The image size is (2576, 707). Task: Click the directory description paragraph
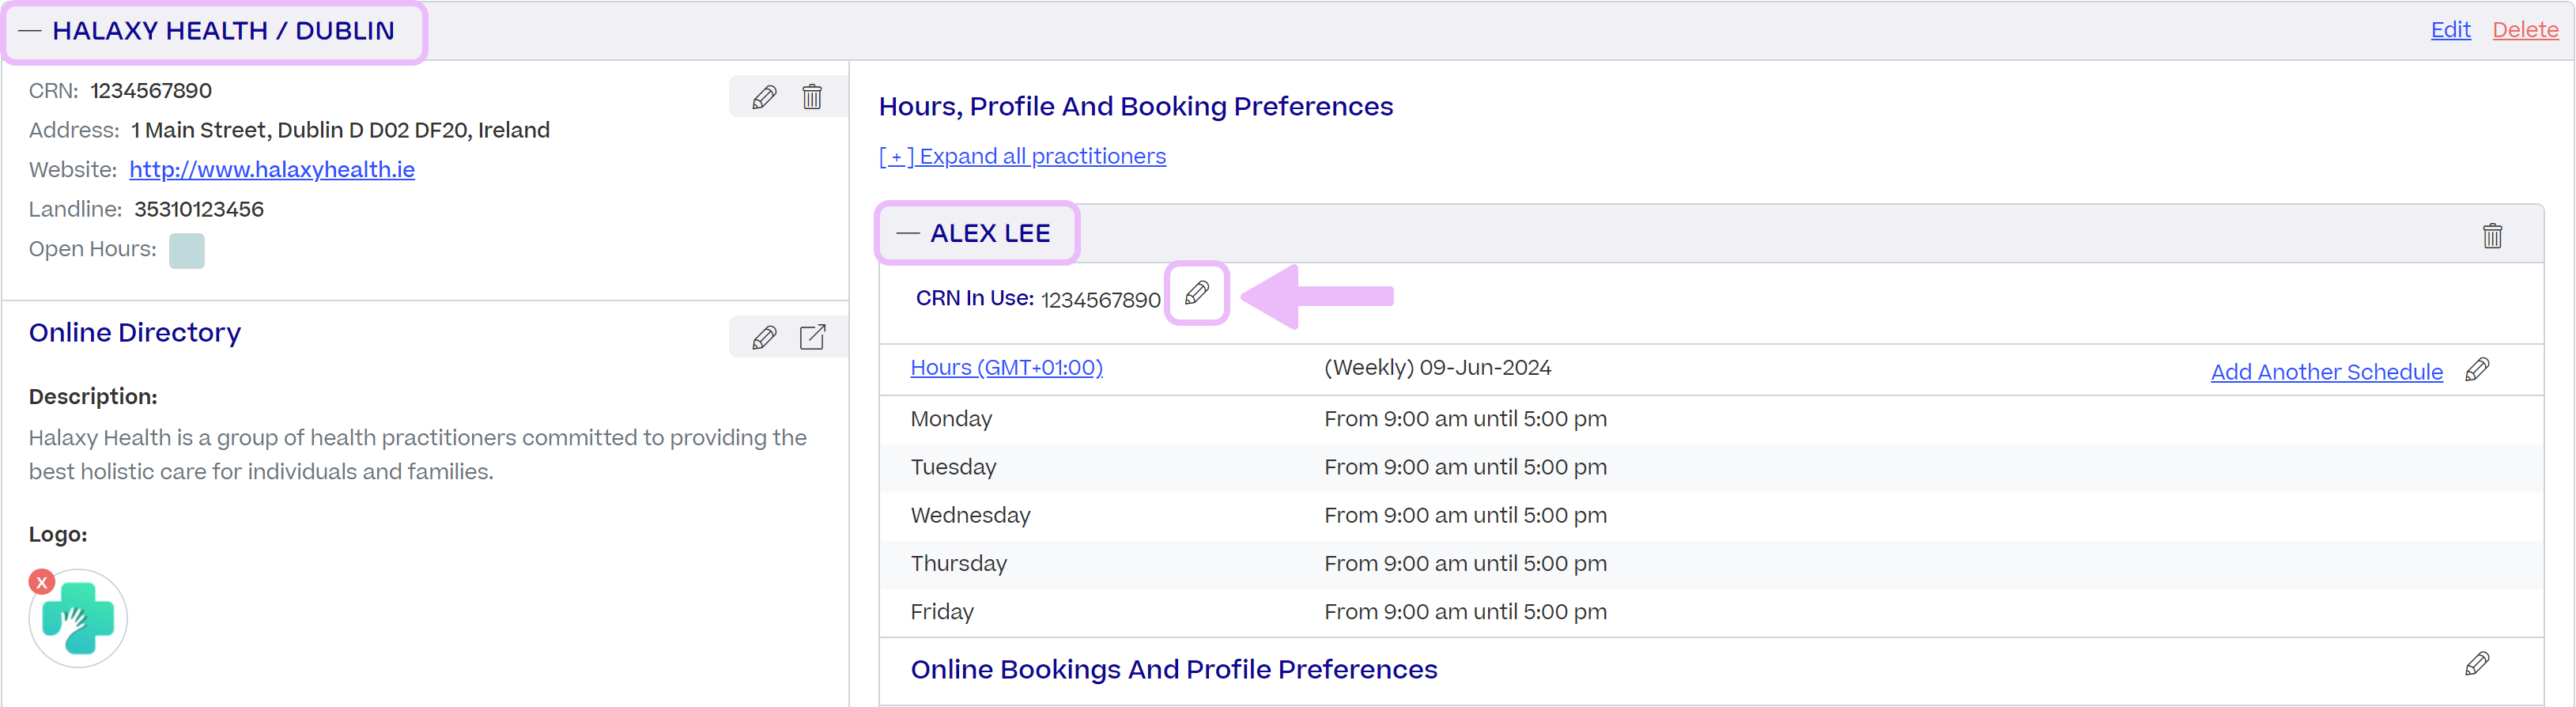[x=417, y=455]
